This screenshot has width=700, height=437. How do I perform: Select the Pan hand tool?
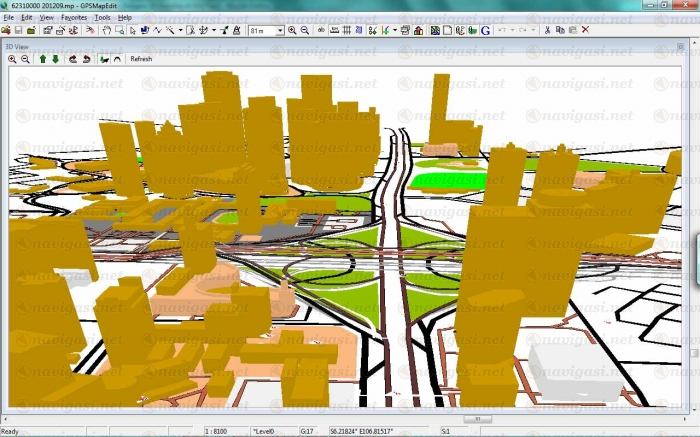[106, 30]
